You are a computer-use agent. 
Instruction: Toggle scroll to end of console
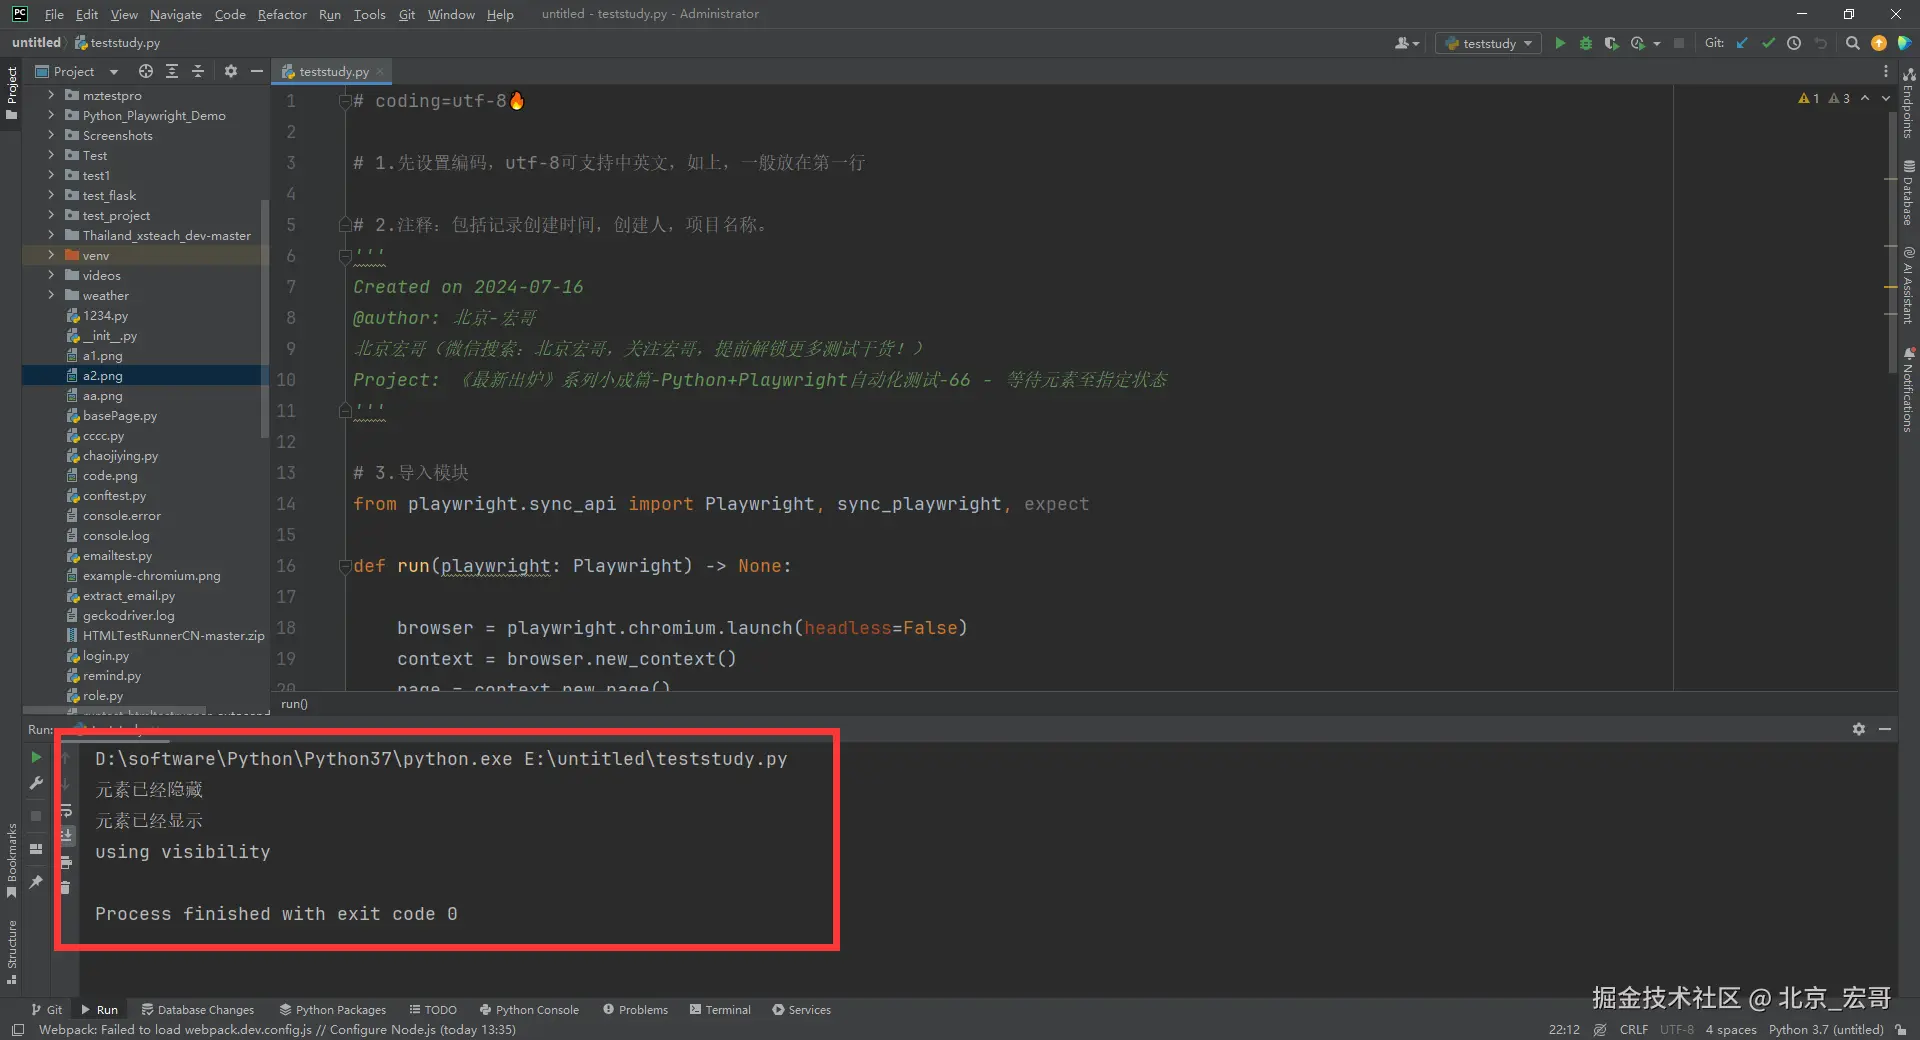(65, 836)
